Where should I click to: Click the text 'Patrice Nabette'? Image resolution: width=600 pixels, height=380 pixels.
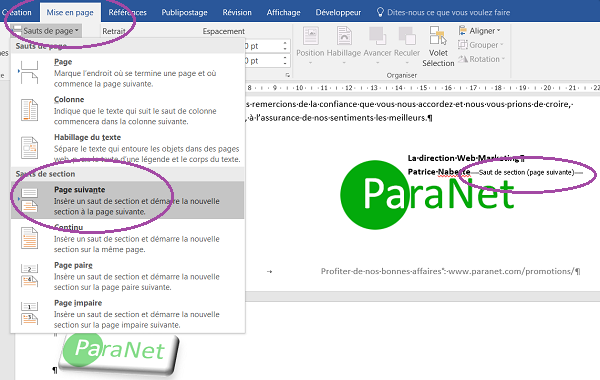(439, 172)
